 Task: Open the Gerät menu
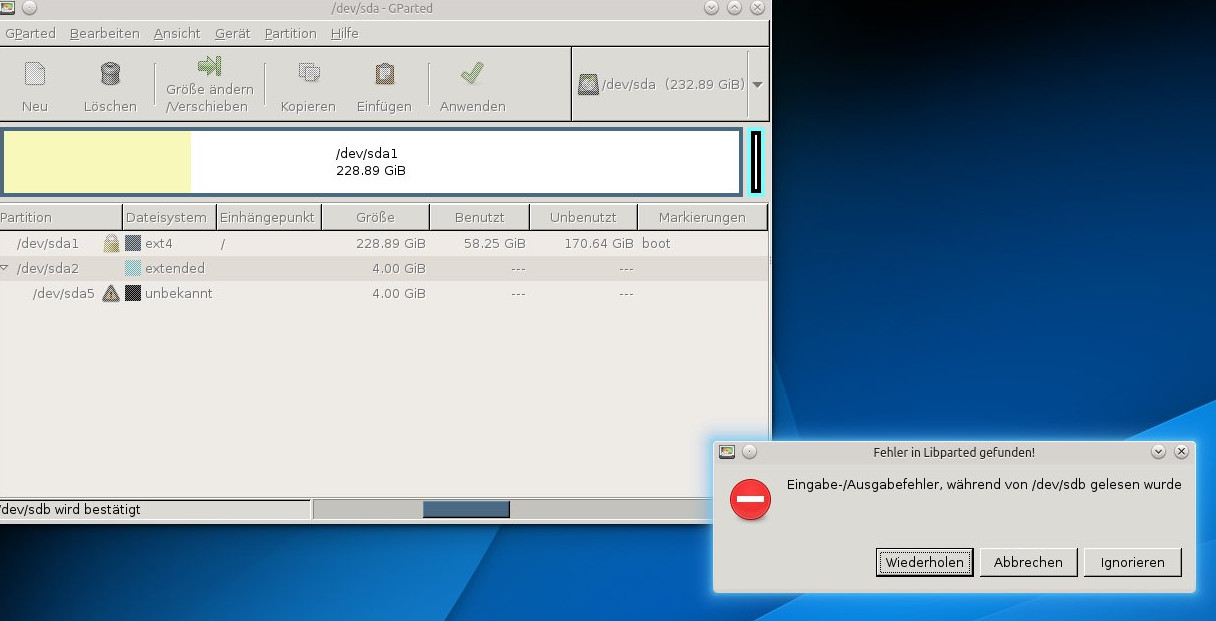click(233, 33)
